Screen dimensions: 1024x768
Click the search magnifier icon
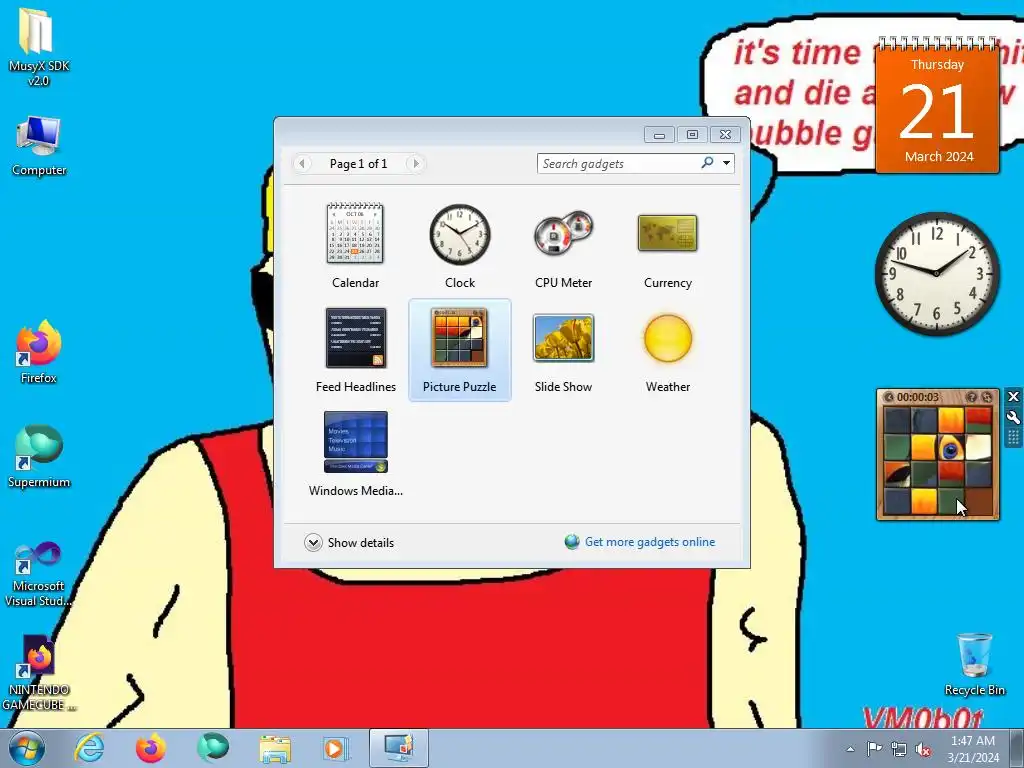point(707,163)
